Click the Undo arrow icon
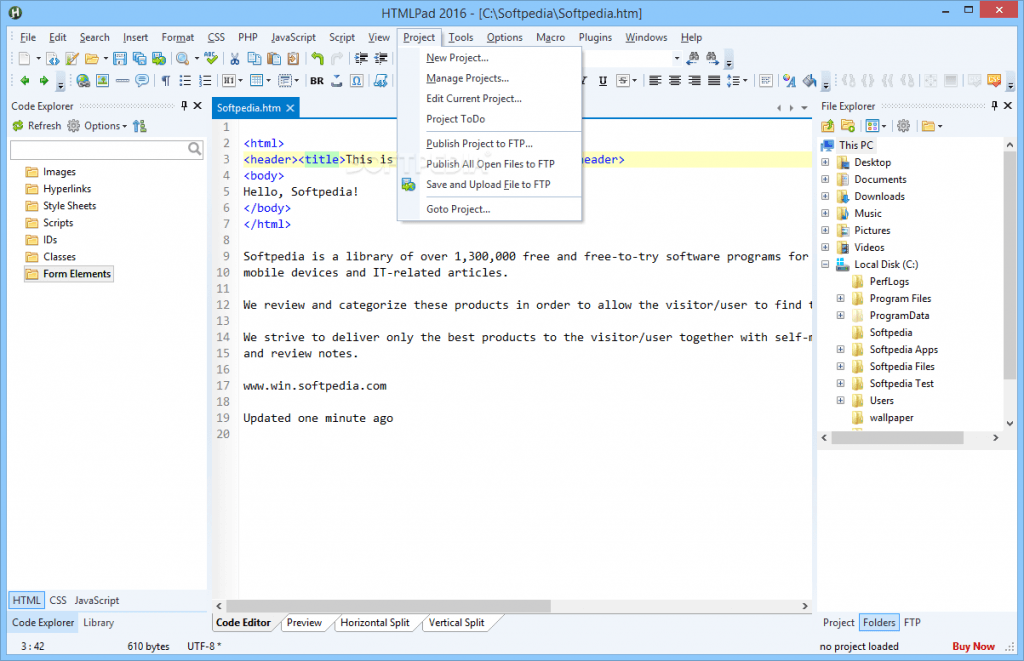 [x=317, y=59]
